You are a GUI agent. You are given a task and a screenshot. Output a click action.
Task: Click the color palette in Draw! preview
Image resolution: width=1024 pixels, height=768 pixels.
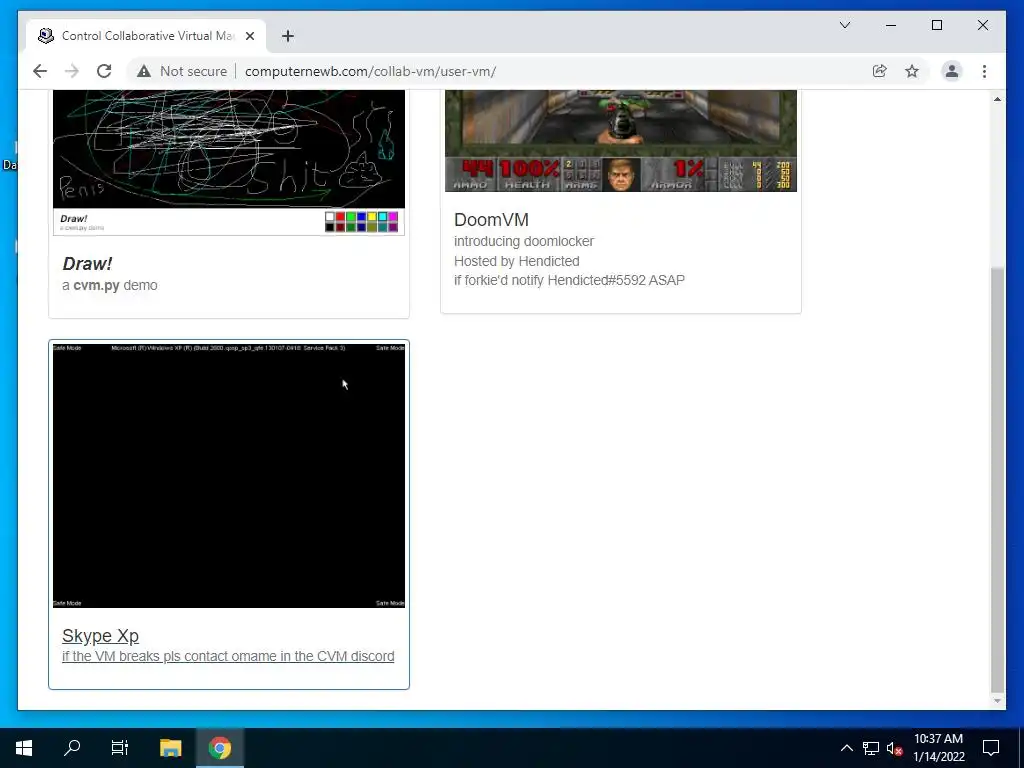click(x=361, y=221)
